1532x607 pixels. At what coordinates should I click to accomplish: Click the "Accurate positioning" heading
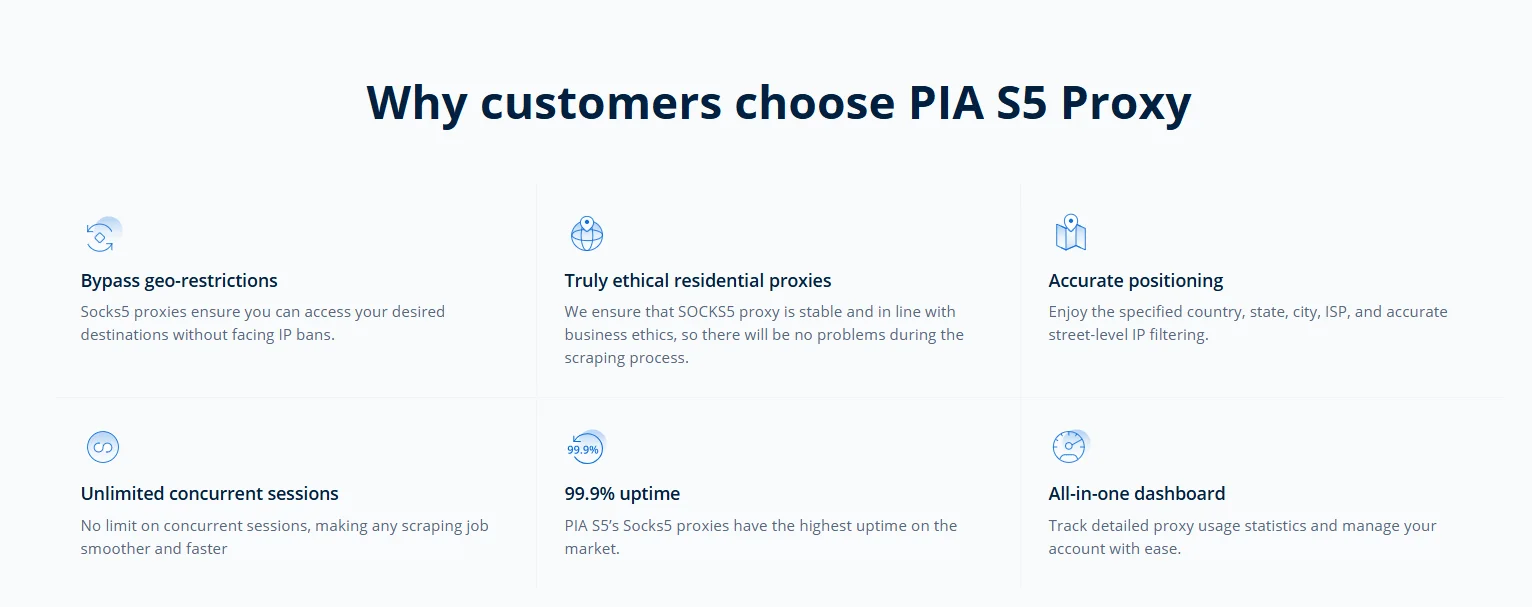(1135, 281)
